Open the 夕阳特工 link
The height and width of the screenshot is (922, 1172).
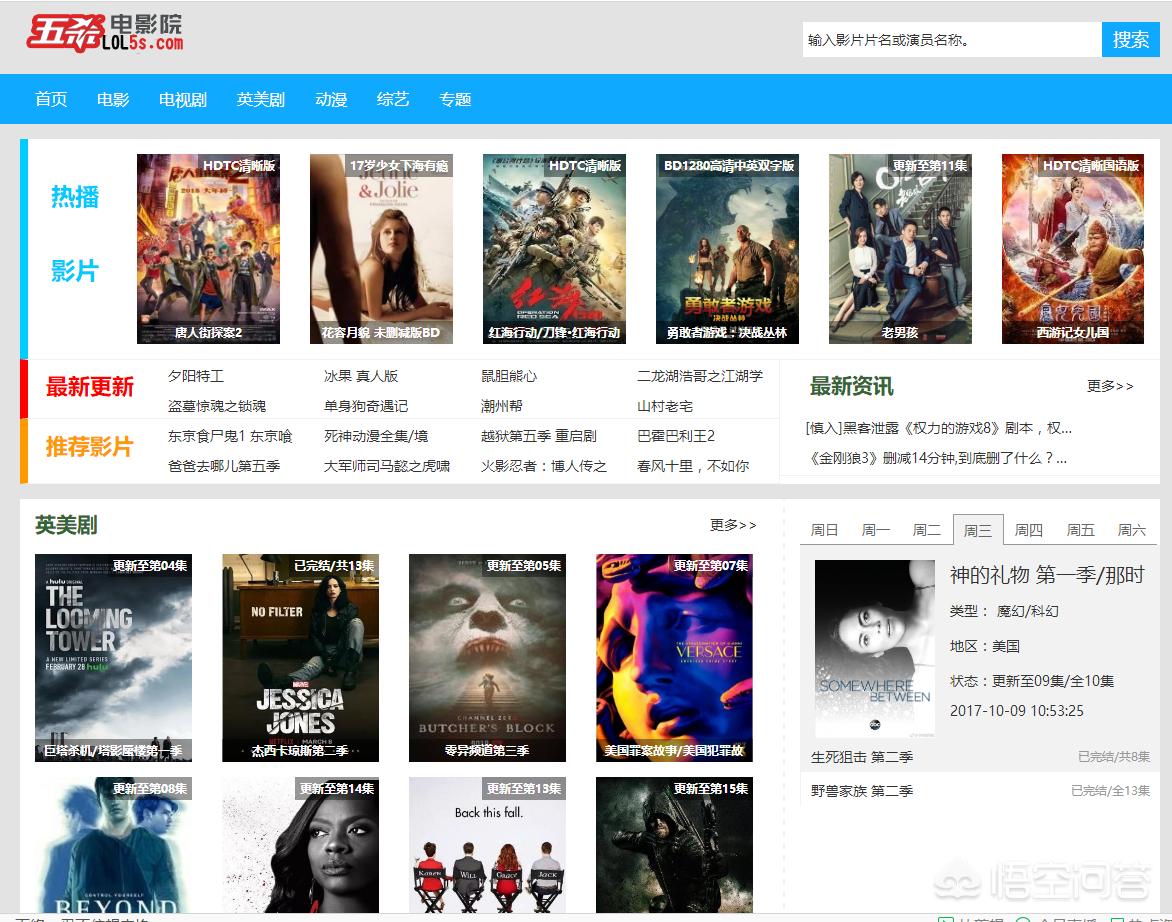(x=196, y=376)
